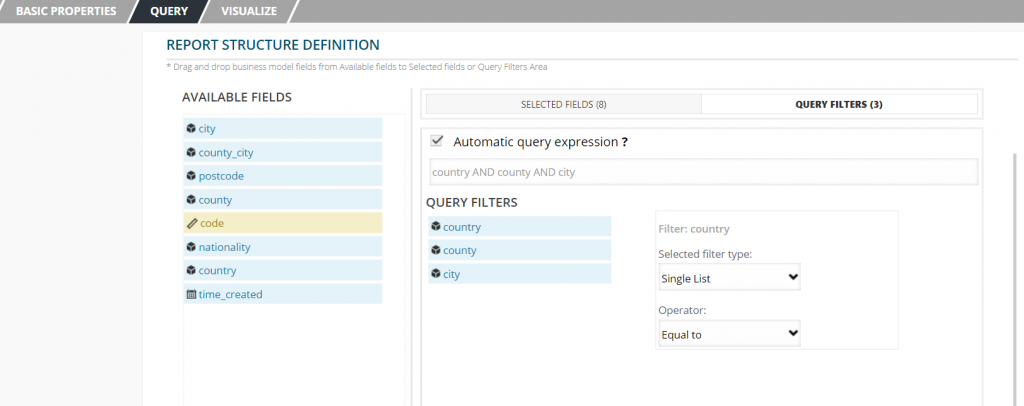1024x406 pixels.
Task: Click the question mark help link
Action: [624, 142]
